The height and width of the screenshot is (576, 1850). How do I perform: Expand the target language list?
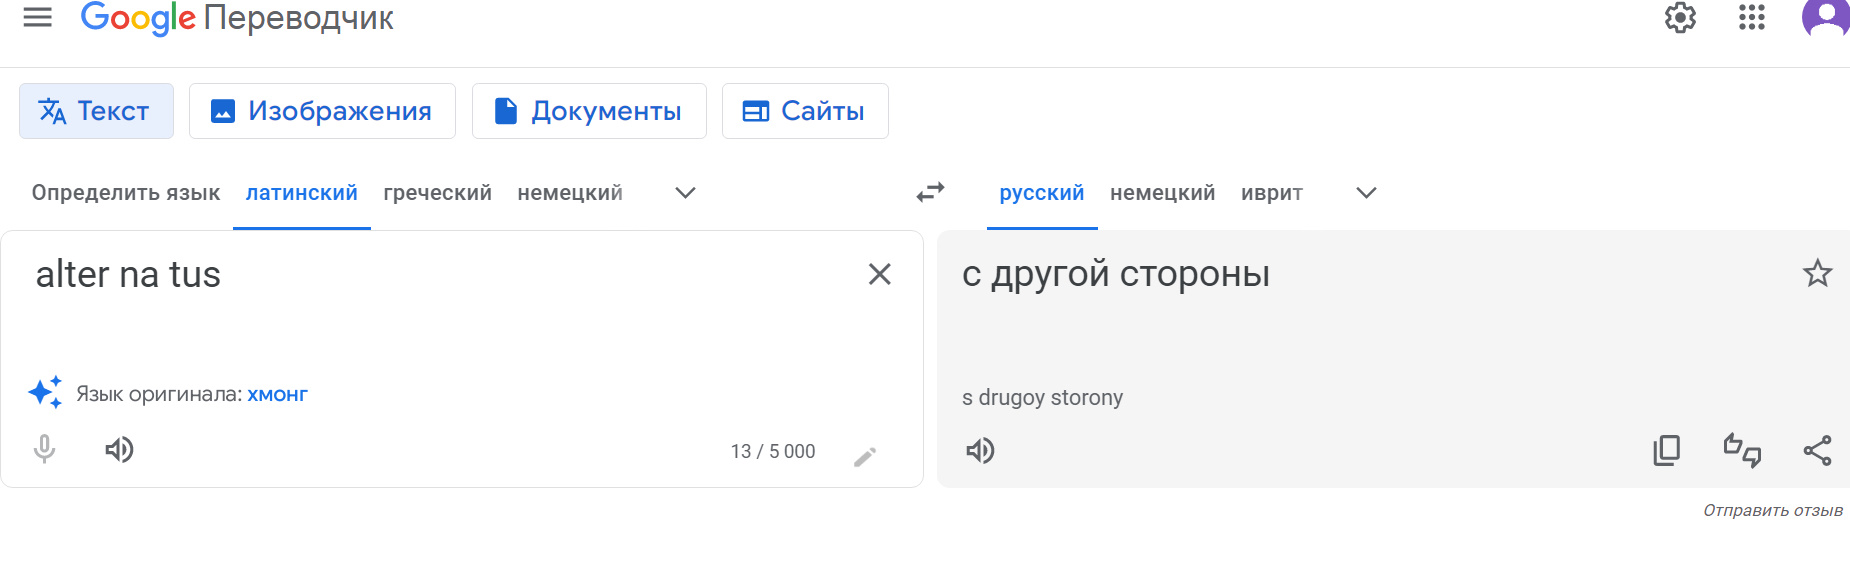pos(1366,193)
